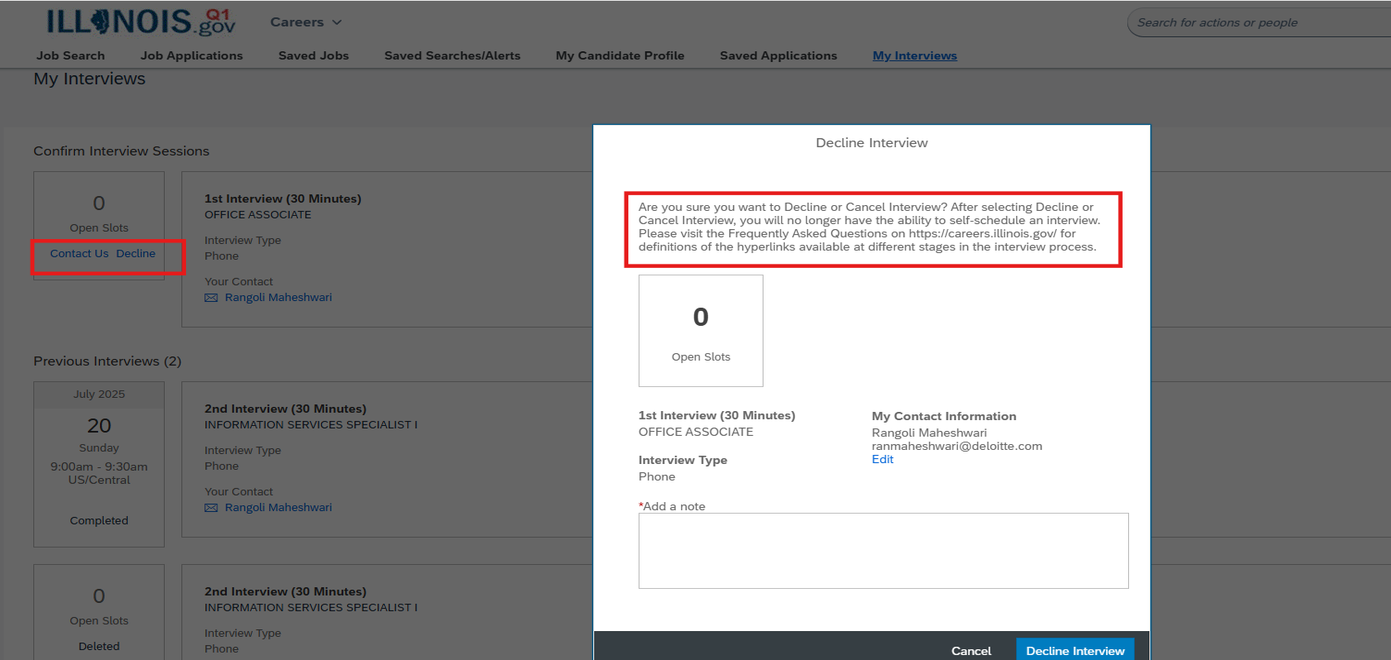Click the Previous Interviews (2) heading

(108, 361)
